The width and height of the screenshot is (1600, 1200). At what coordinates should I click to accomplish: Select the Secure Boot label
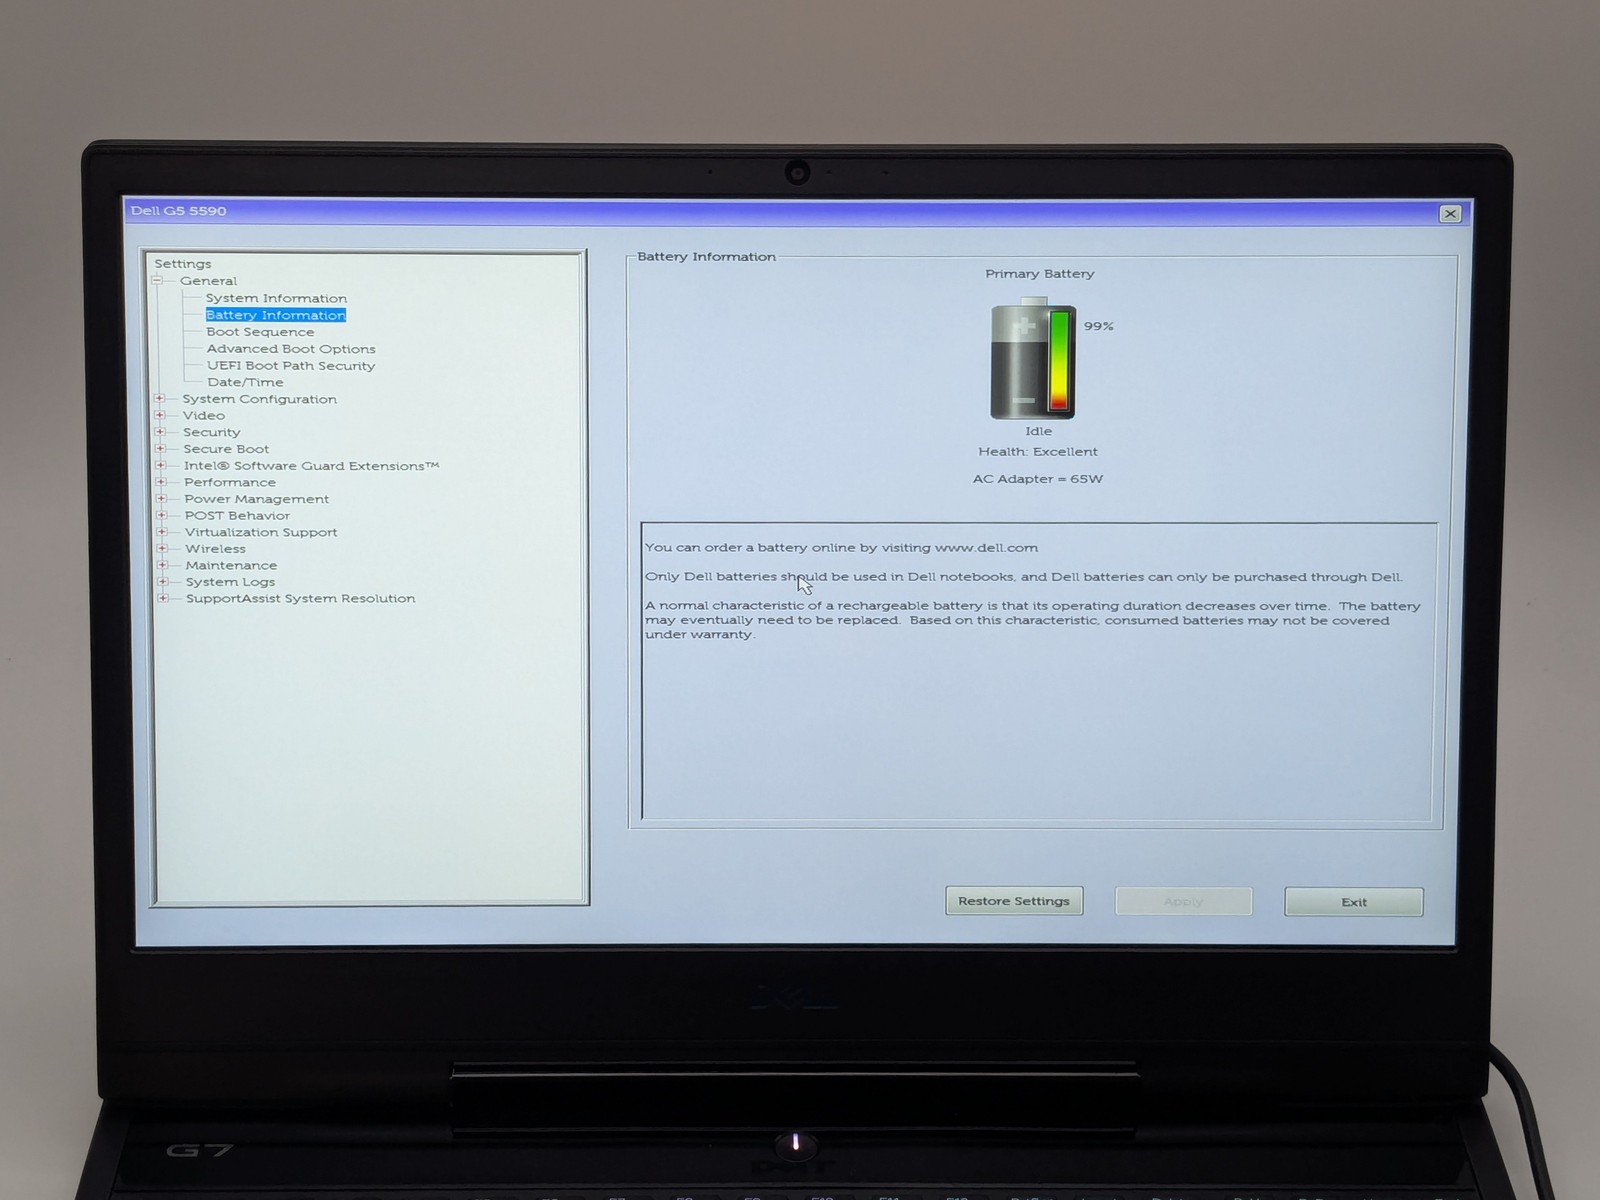(x=226, y=449)
